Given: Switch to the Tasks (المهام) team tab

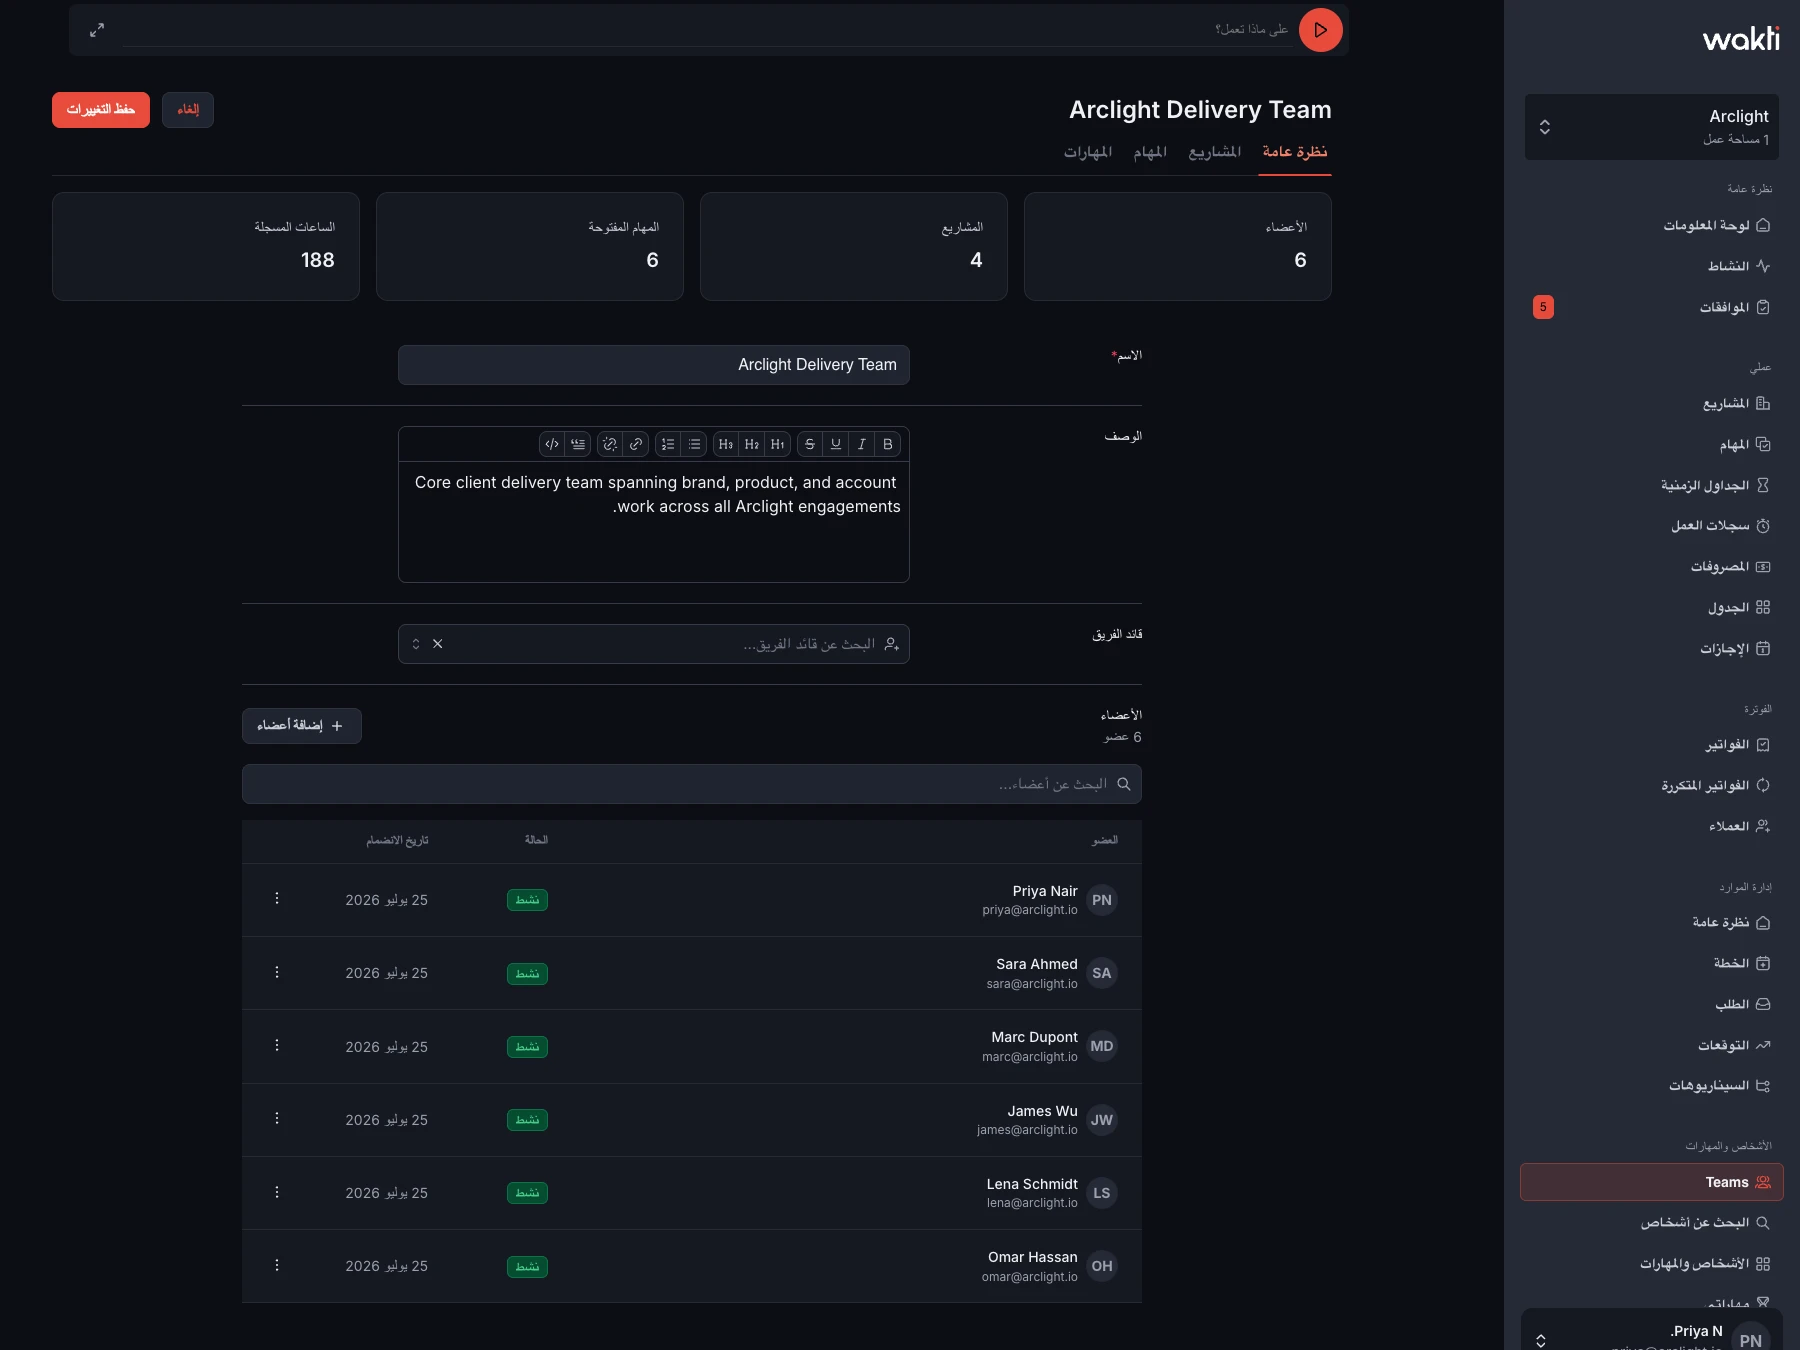Looking at the screenshot, I should (1150, 152).
